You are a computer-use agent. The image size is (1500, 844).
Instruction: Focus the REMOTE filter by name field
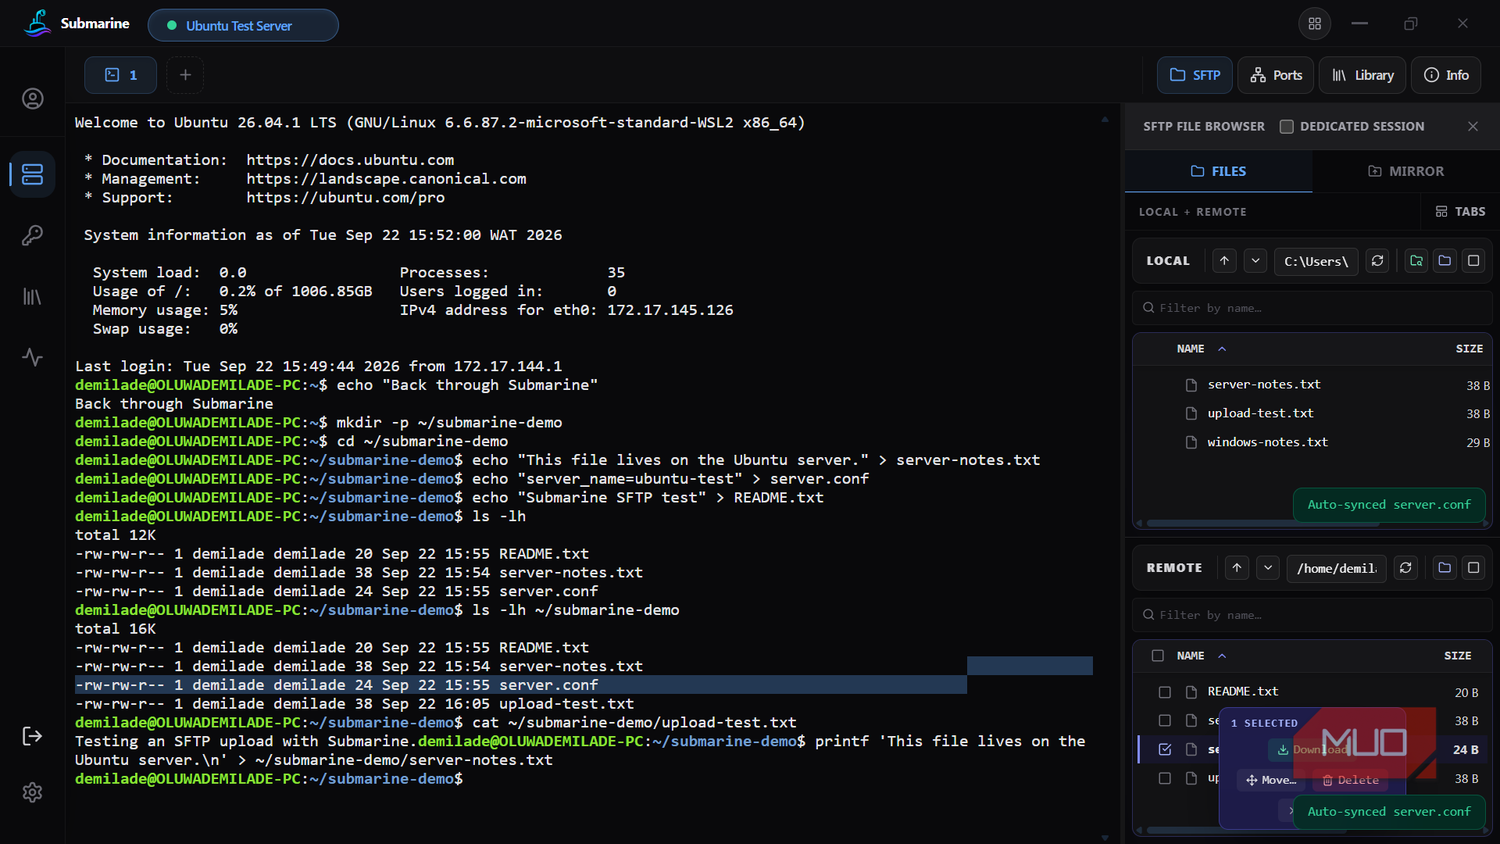[1312, 615]
